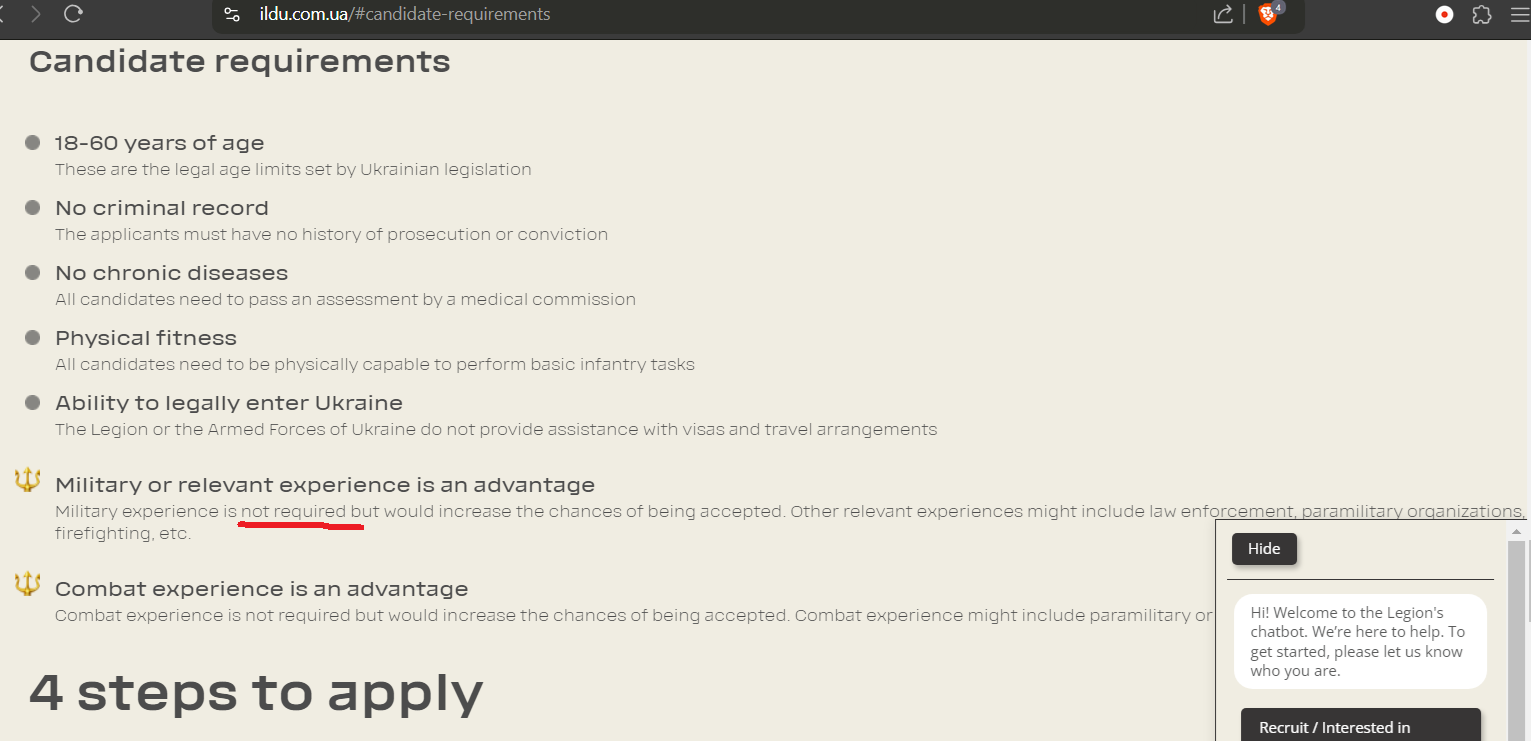Click the browser forward arrow

[36, 14]
